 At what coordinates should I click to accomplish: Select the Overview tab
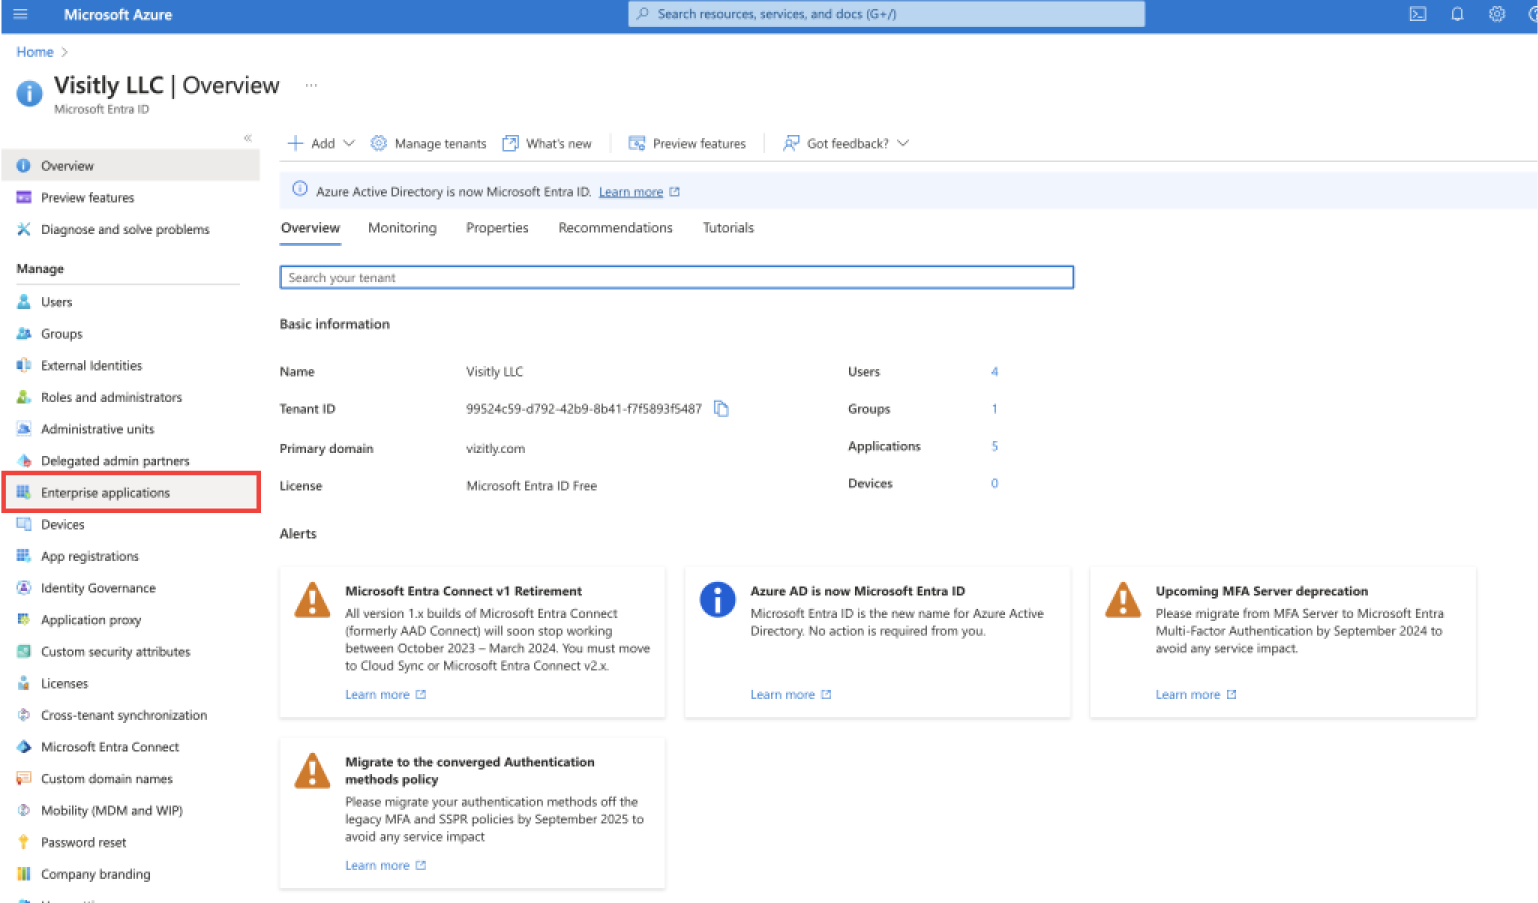310,228
